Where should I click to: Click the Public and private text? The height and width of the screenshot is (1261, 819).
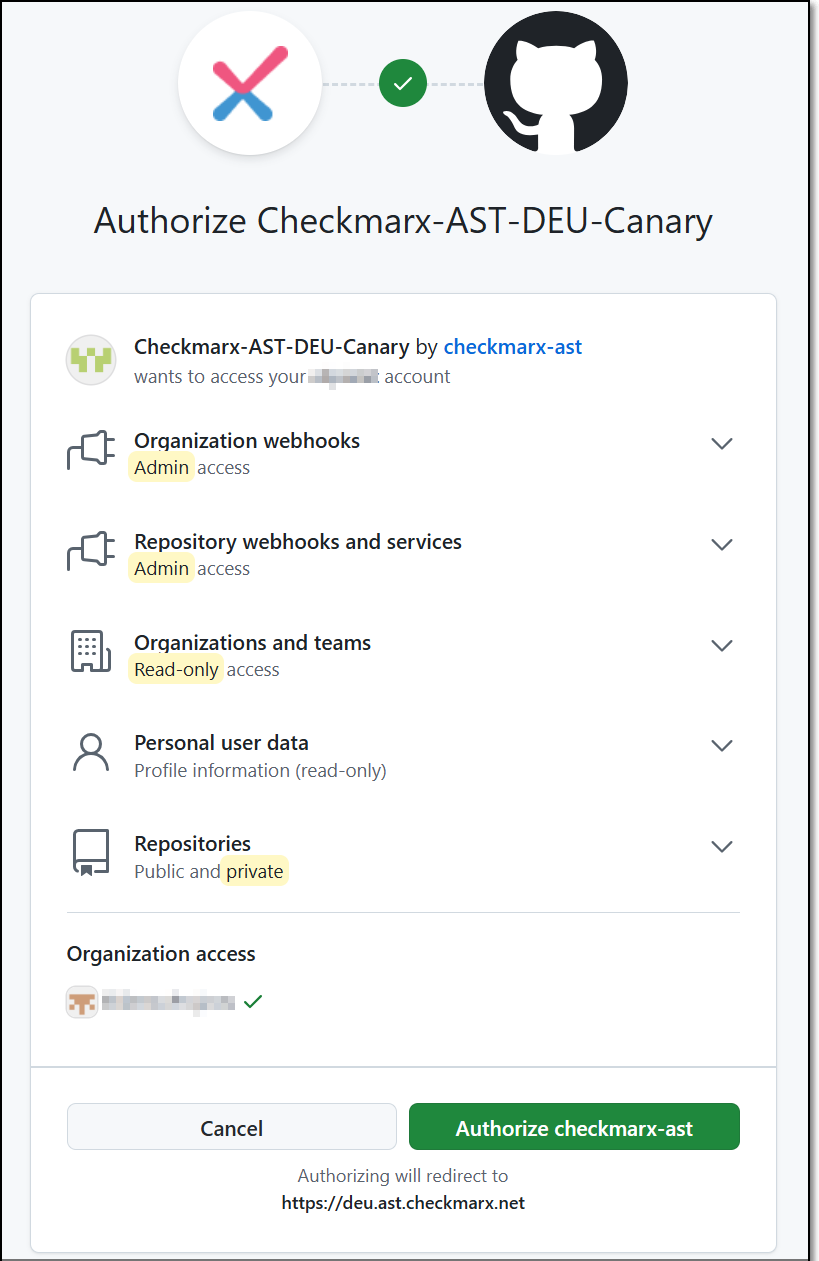tap(209, 872)
